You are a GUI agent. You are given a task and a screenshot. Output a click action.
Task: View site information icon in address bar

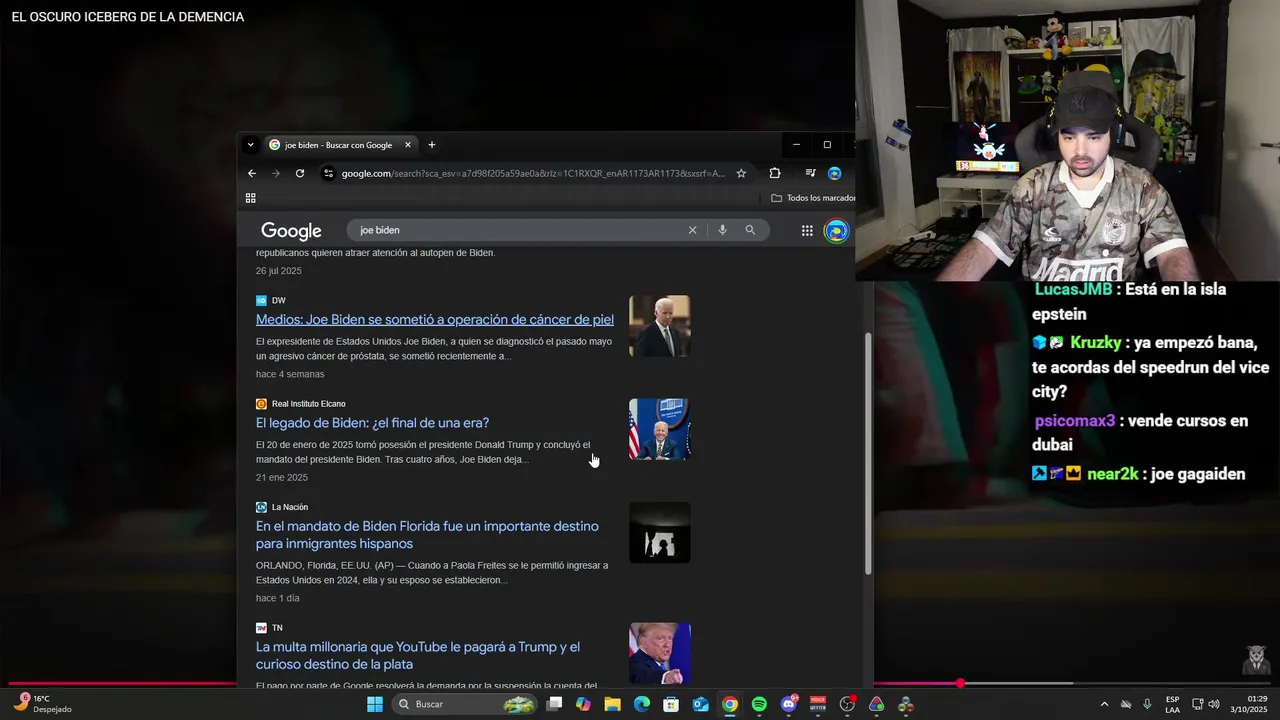click(328, 173)
